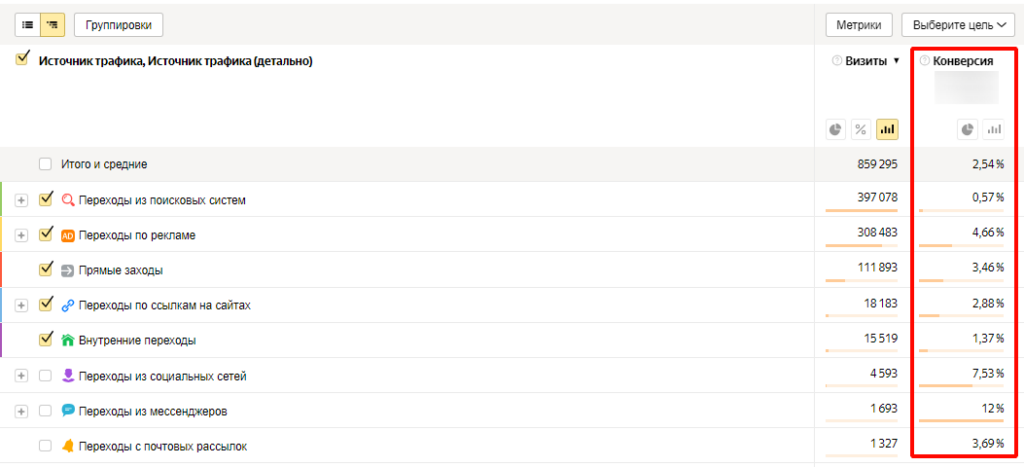The width and height of the screenshot is (1024, 467).
Task: Click the Конверсия column header
Action: click(963, 61)
